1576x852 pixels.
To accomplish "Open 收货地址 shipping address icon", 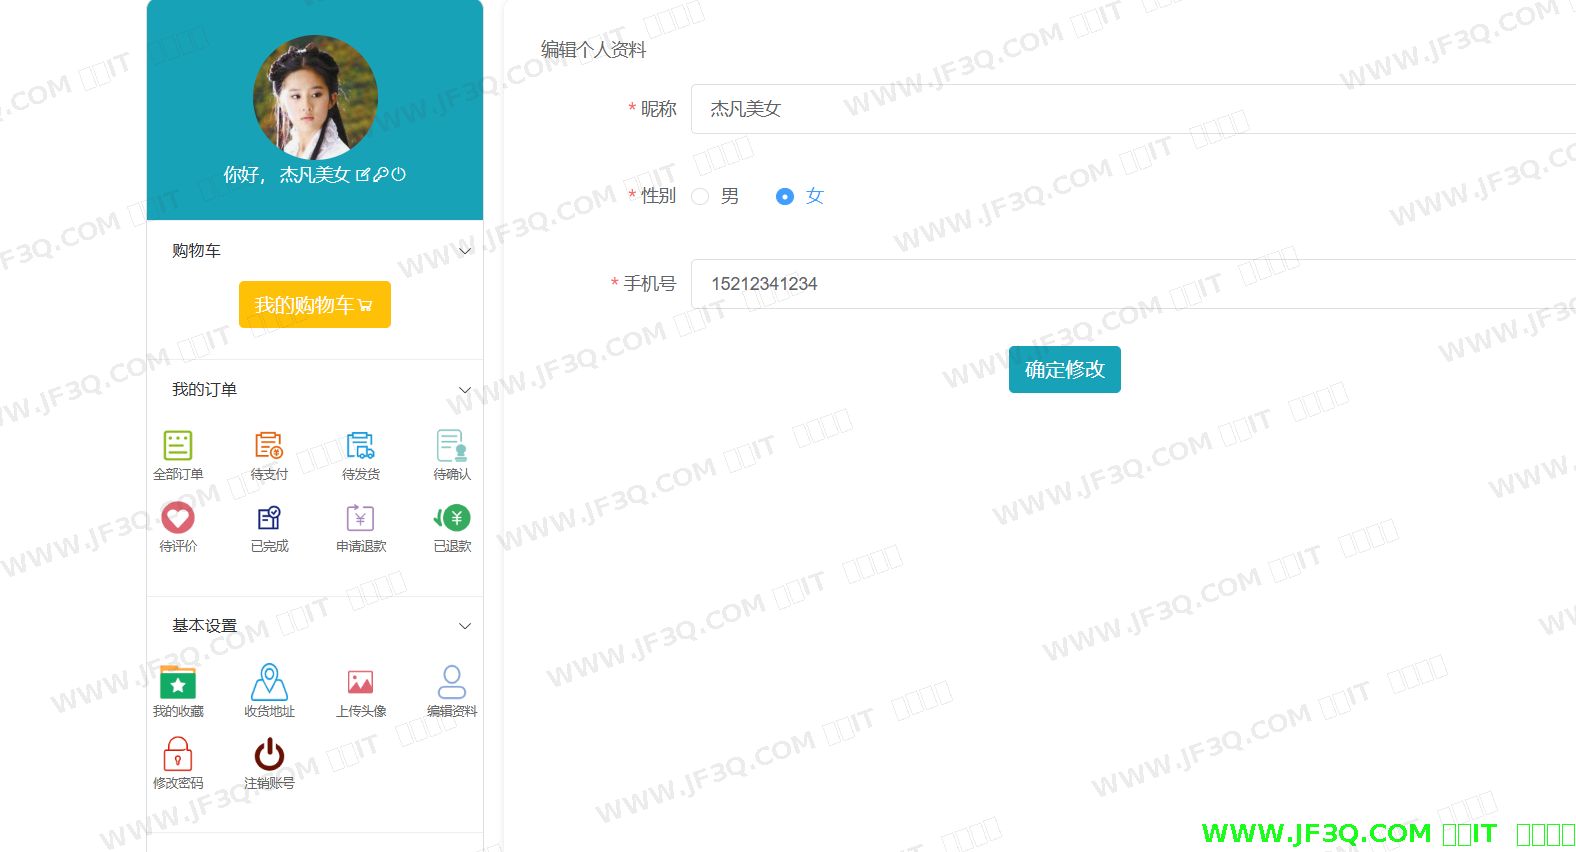I will (269, 683).
